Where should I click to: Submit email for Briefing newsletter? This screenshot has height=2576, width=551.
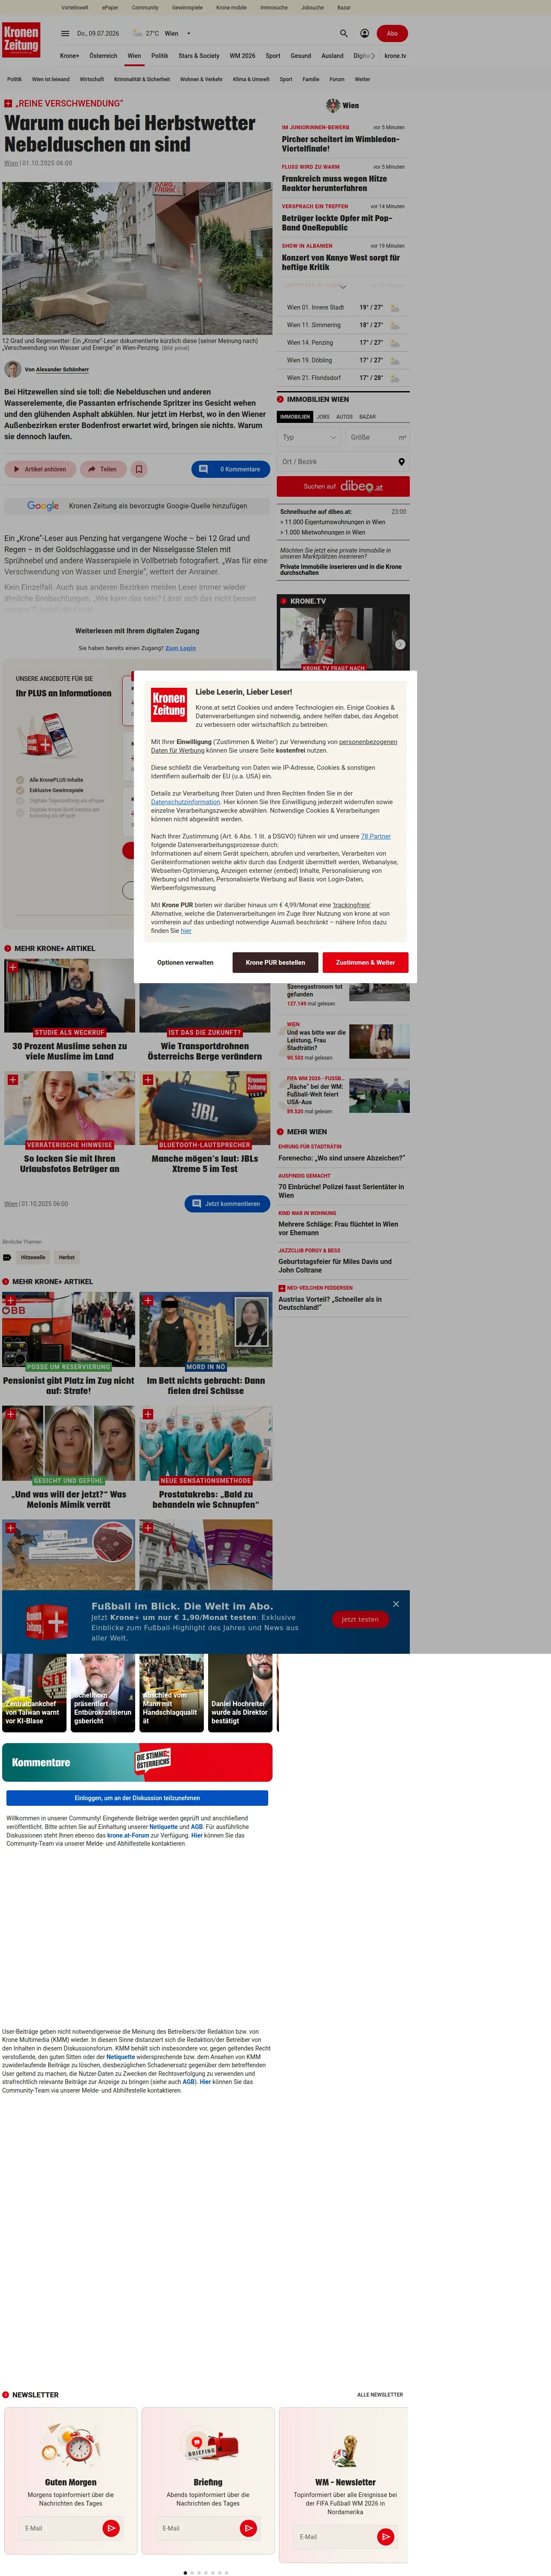248,2528
